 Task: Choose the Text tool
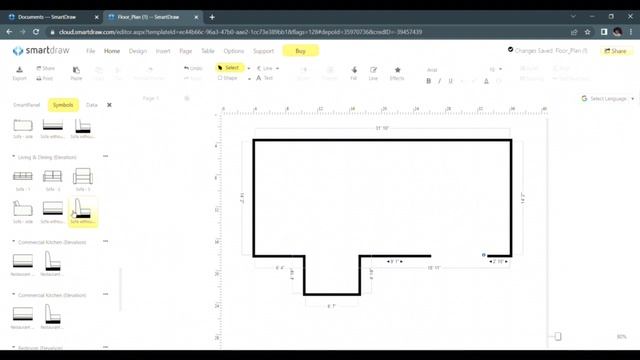264,78
